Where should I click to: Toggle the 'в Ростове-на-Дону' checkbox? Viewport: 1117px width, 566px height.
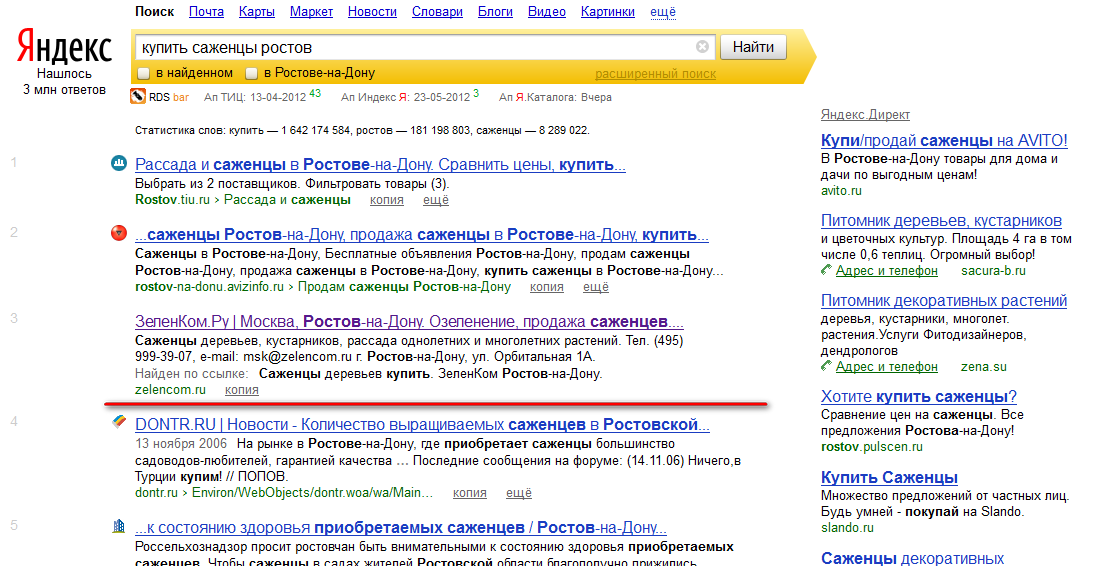[251, 73]
